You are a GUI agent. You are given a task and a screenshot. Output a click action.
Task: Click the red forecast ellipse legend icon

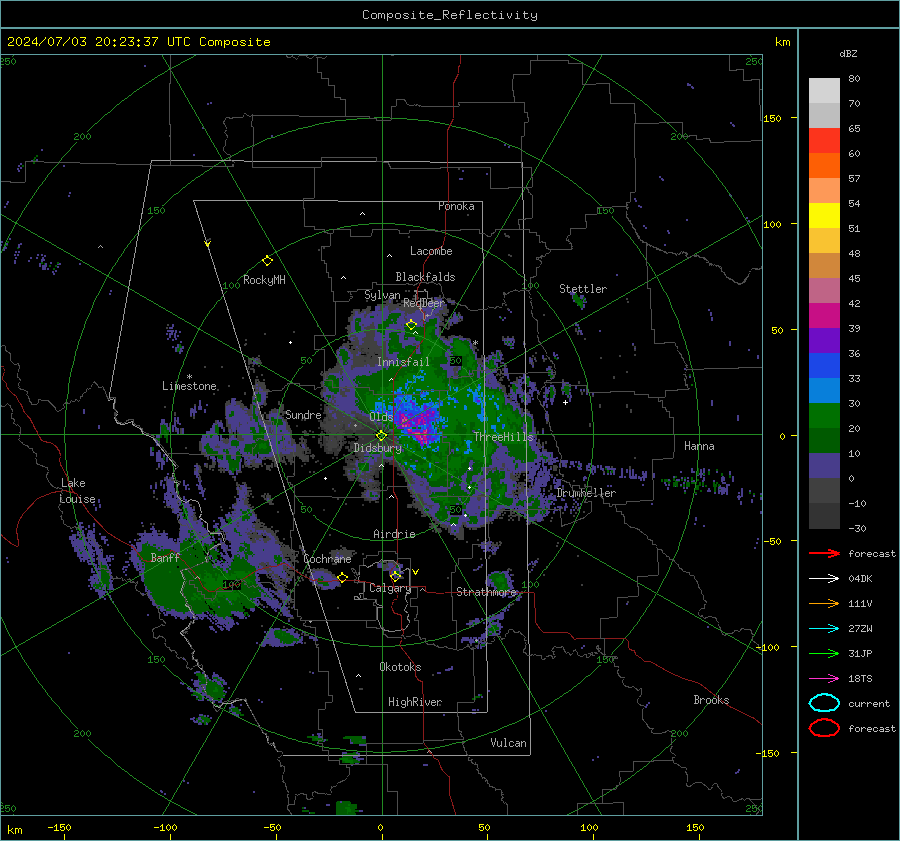[x=824, y=728]
